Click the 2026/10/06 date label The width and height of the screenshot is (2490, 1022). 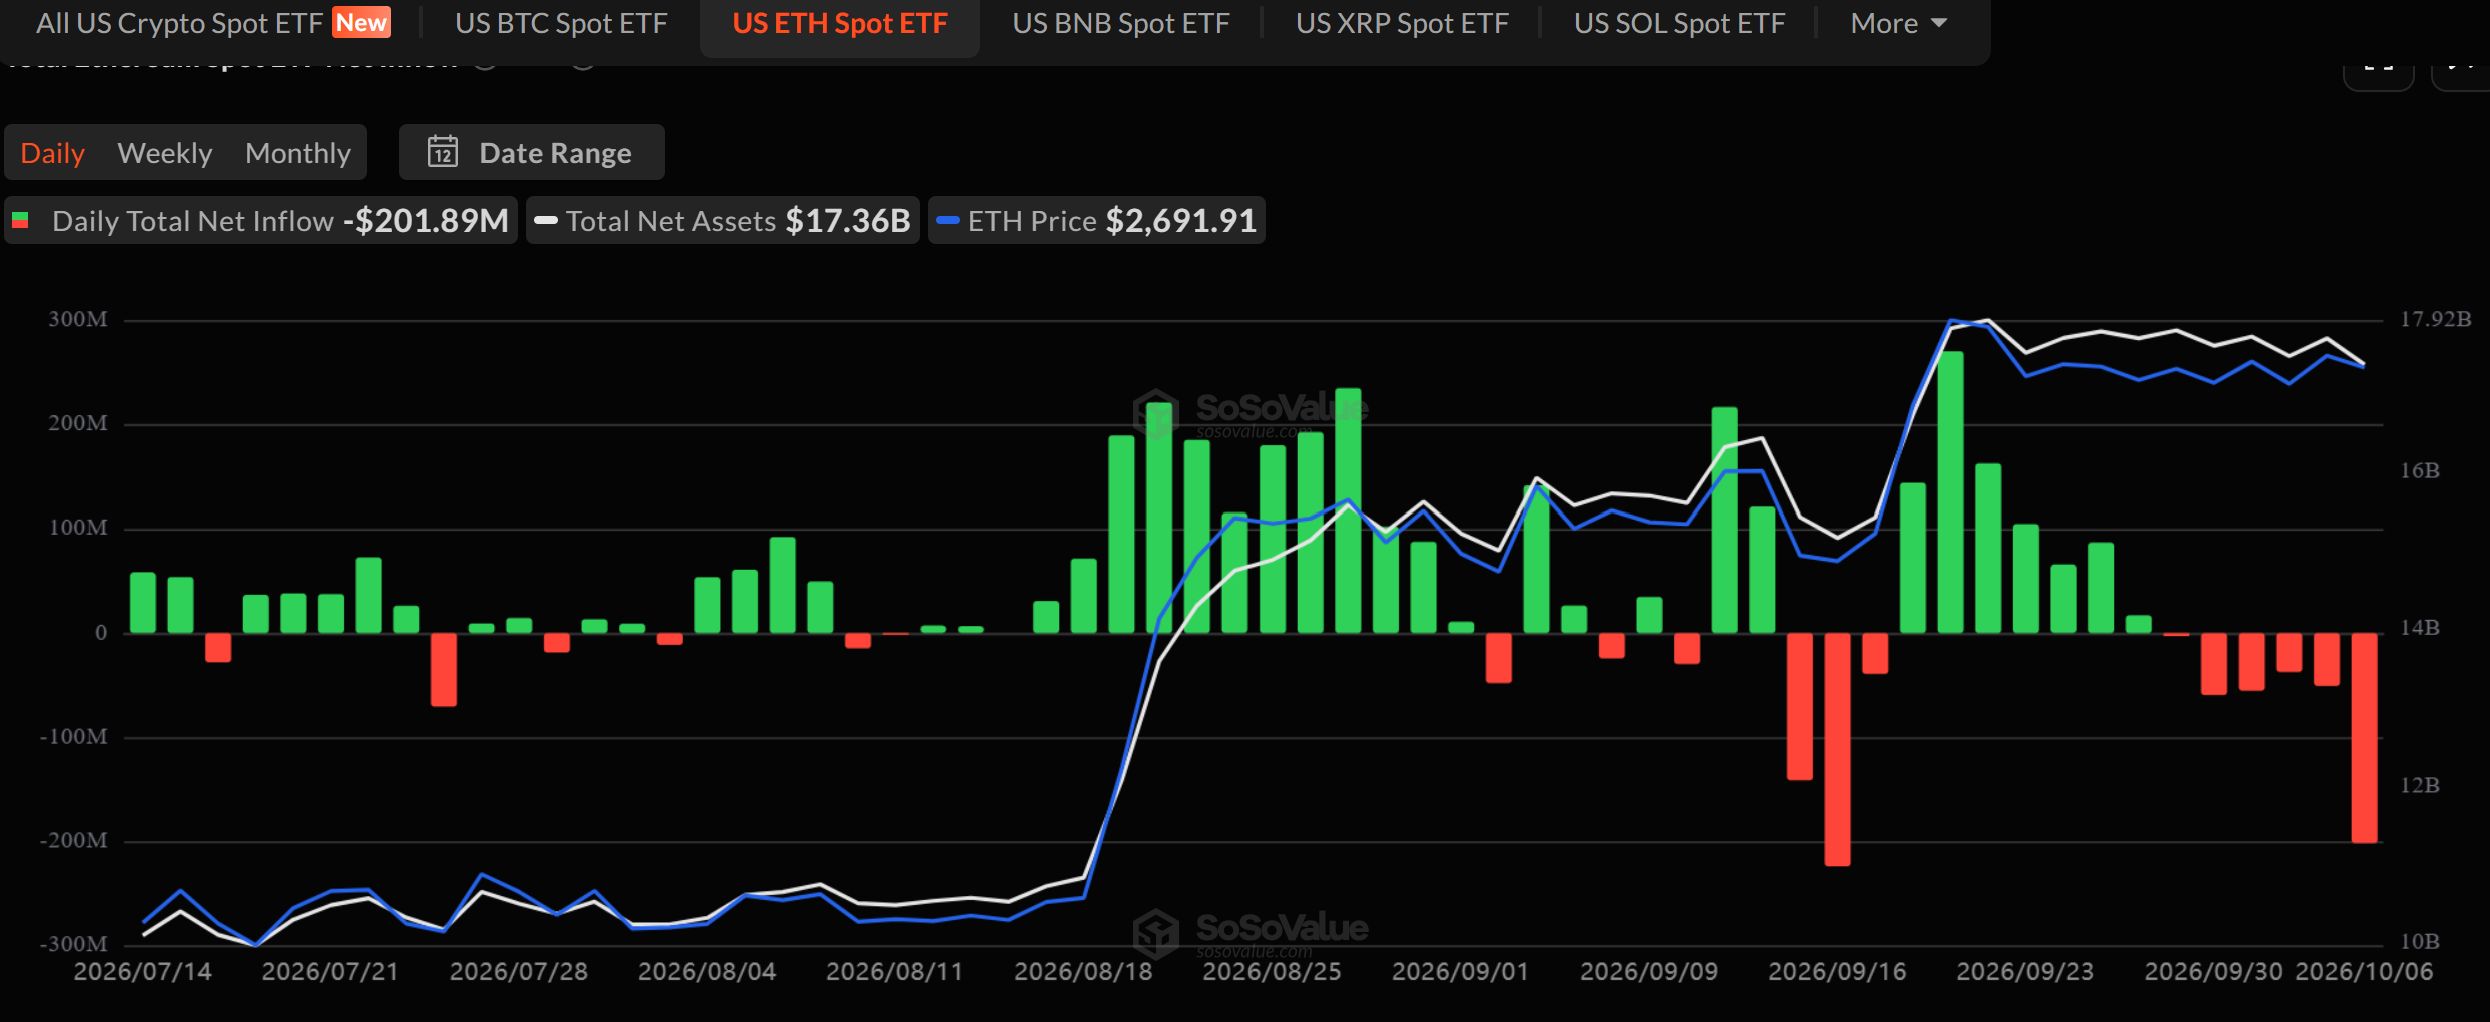tap(2364, 972)
